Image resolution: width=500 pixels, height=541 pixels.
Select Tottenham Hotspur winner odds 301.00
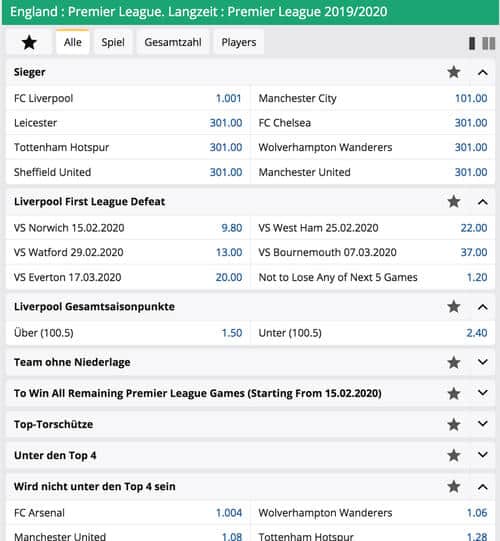(x=128, y=147)
